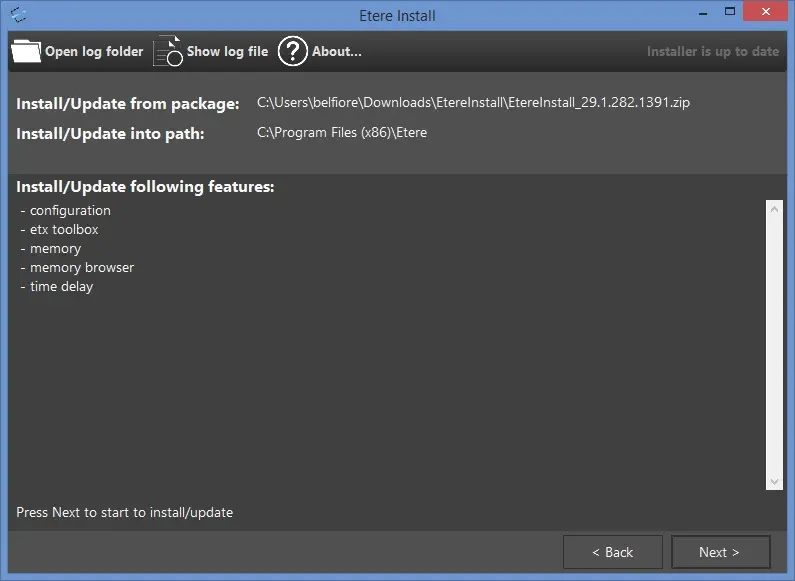Select the 'memory browser' feature entry
Viewport: 795px width, 581px height.
[x=81, y=268]
